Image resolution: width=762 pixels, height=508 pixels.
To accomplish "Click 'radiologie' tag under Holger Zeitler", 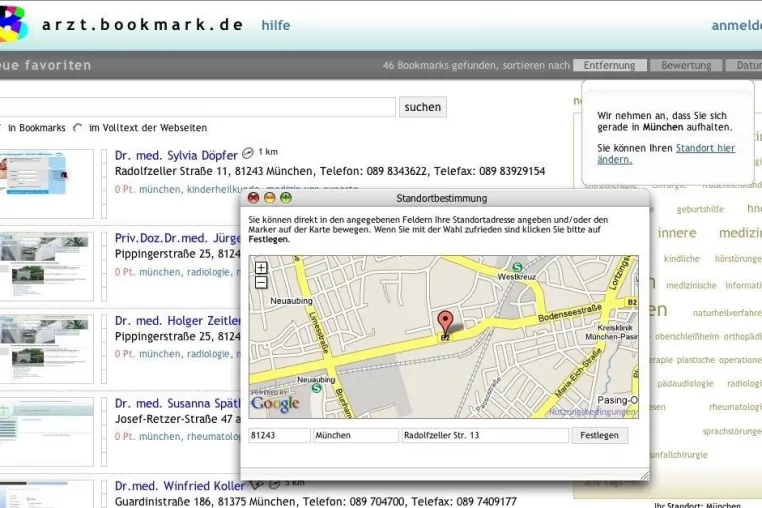I will 208,354.
